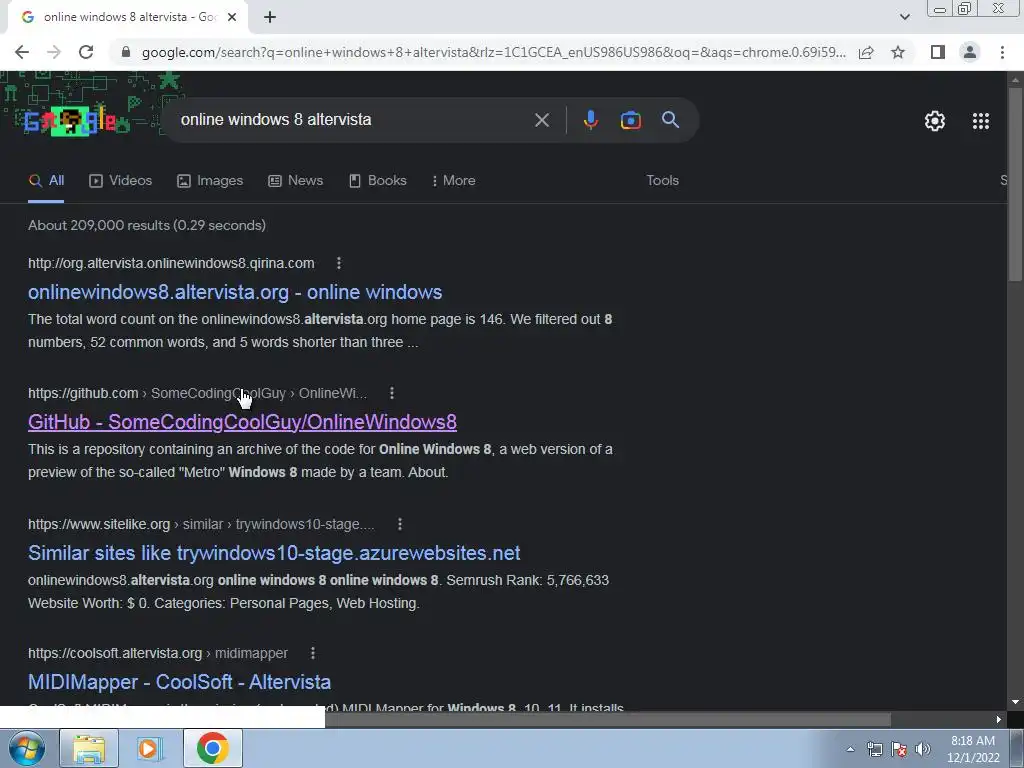Switch to the News tab
The image size is (1024, 768).
(x=295, y=181)
